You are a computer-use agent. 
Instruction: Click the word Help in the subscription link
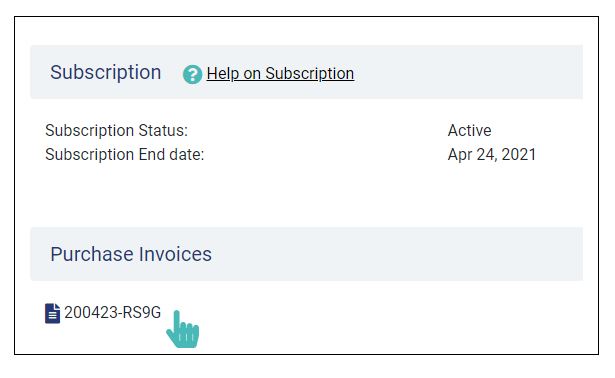[x=222, y=74]
